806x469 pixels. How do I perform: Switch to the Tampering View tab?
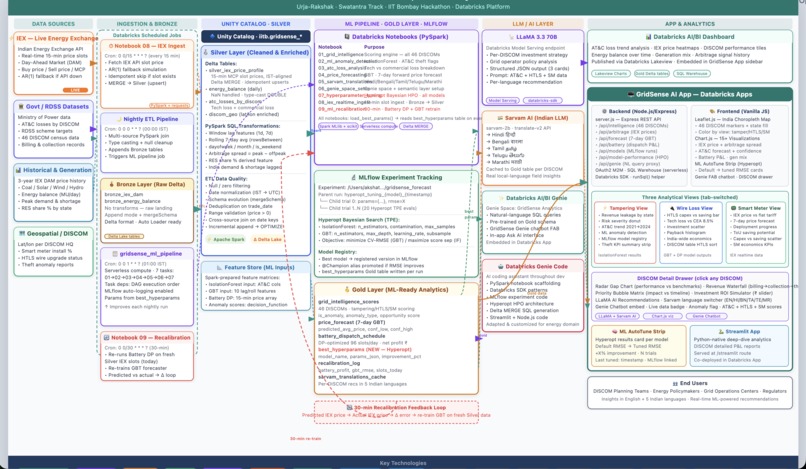[626, 208]
